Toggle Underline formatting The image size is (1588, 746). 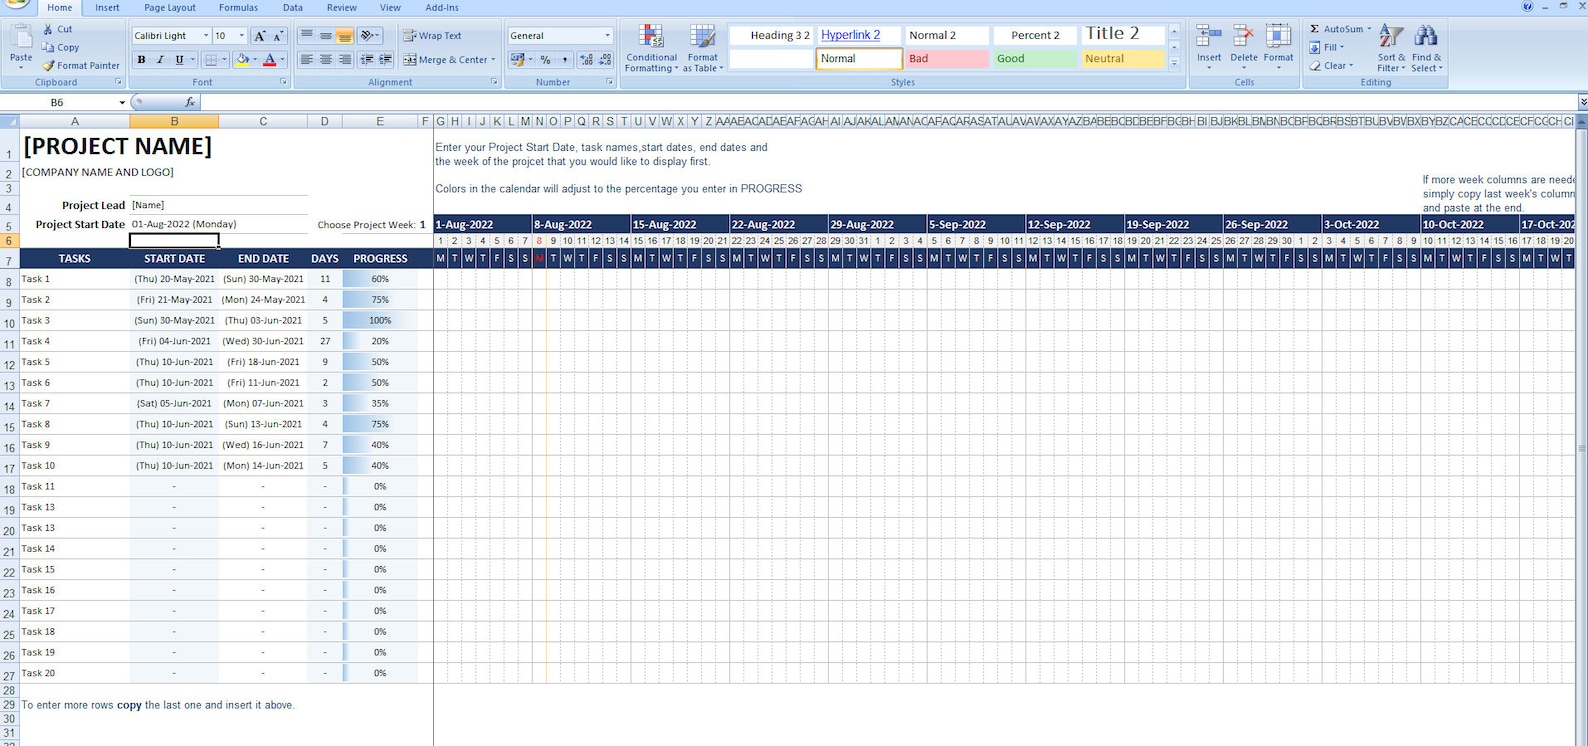click(x=179, y=60)
